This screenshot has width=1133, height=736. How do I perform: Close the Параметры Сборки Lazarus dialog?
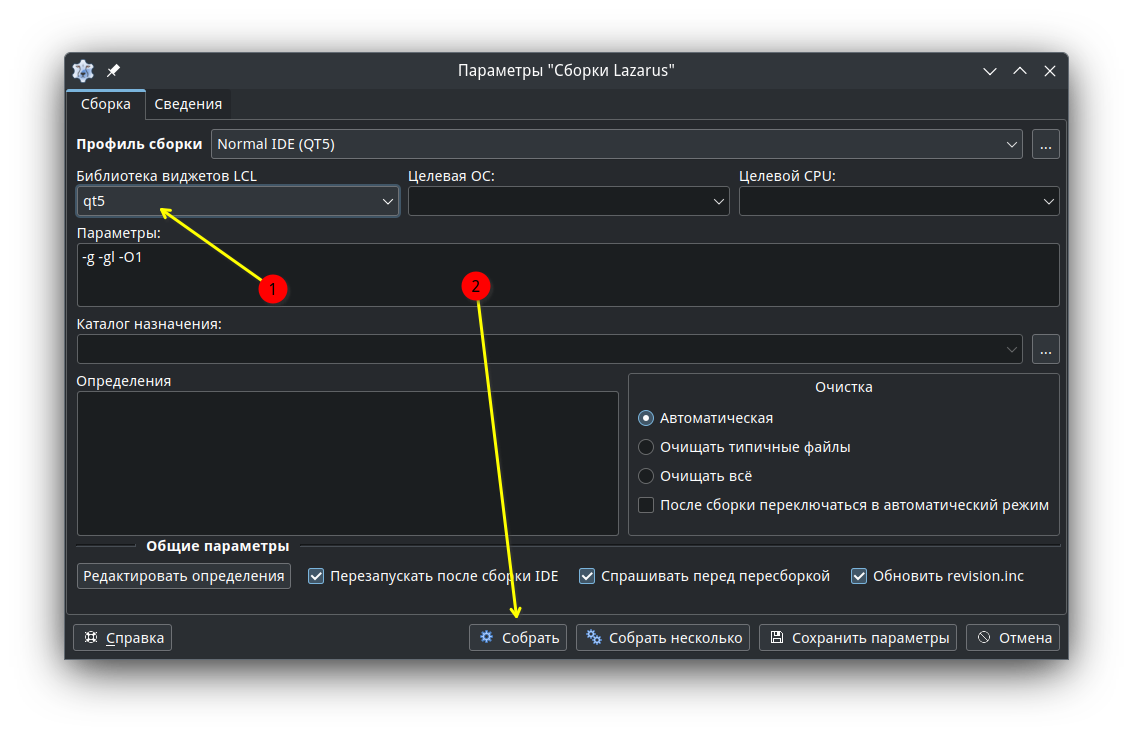pyautogui.click(x=1050, y=71)
